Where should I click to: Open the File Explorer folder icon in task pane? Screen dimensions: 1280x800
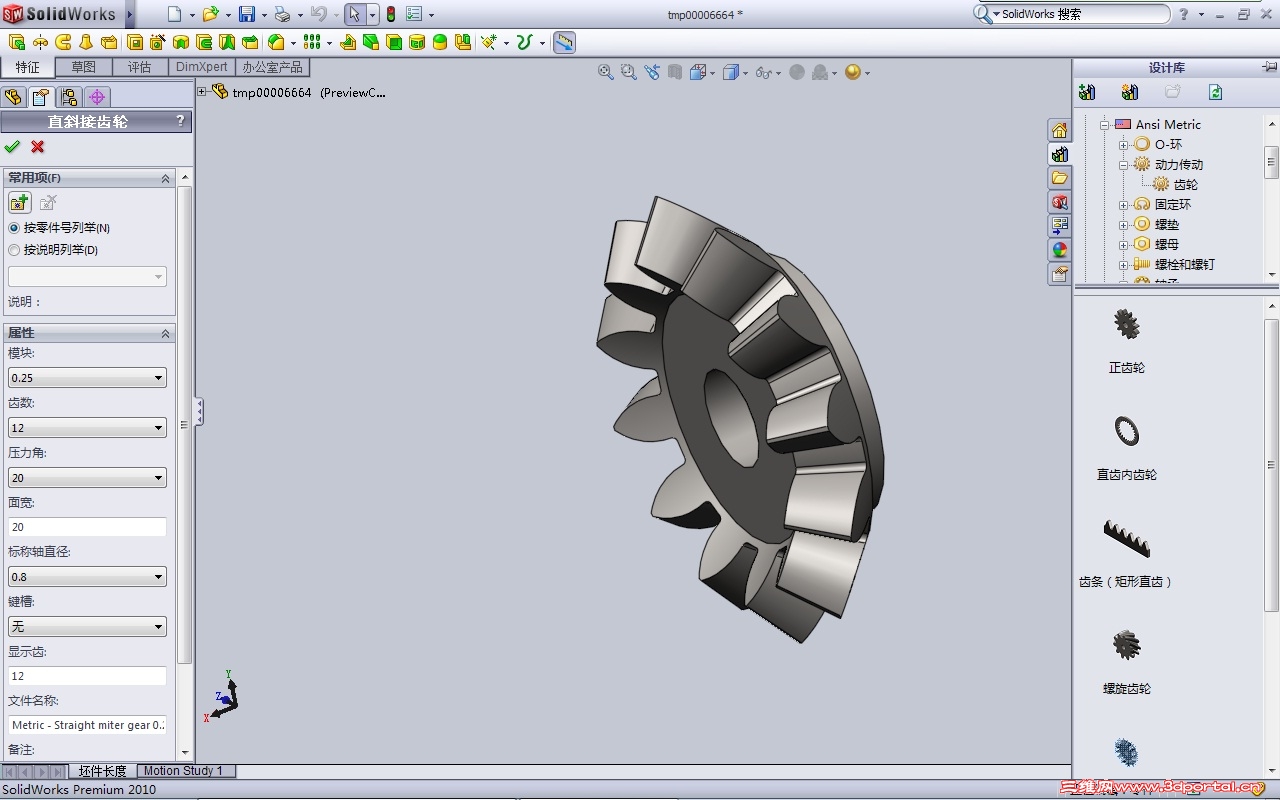[x=1059, y=177]
